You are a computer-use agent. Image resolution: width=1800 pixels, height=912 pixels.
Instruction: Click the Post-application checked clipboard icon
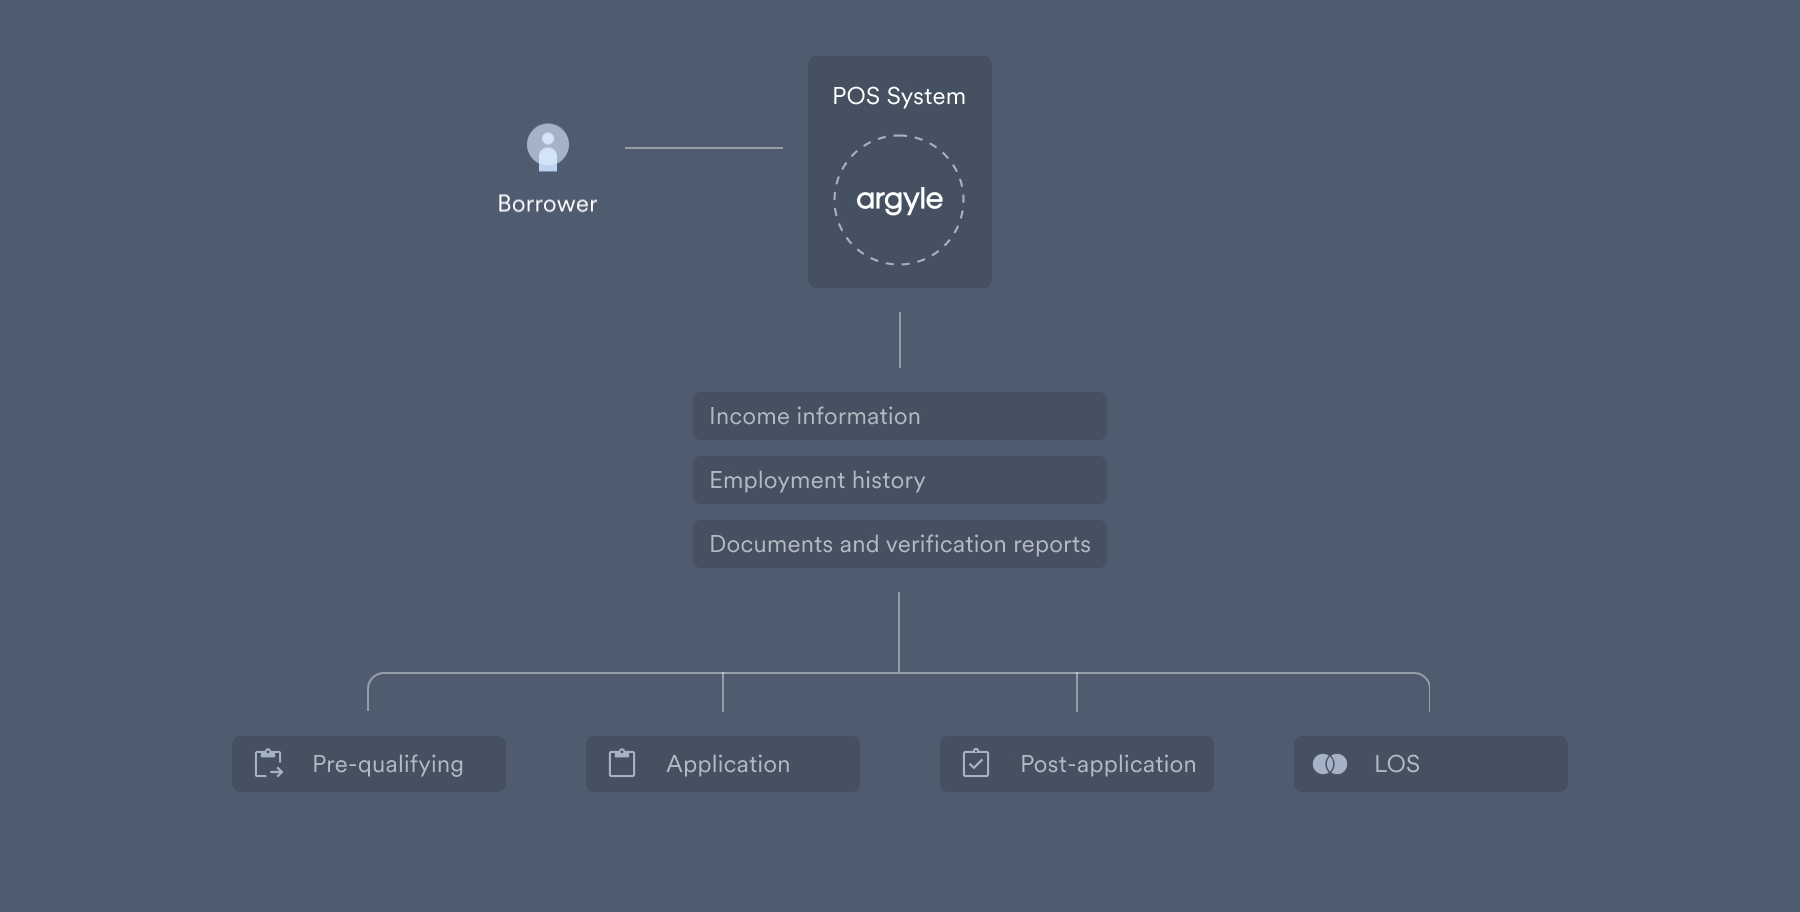pyautogui.click(x=976, y=764)
